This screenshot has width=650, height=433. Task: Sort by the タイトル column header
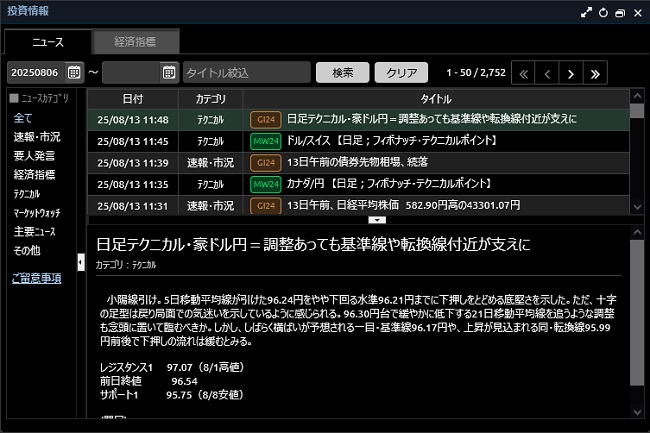[436, 99]
